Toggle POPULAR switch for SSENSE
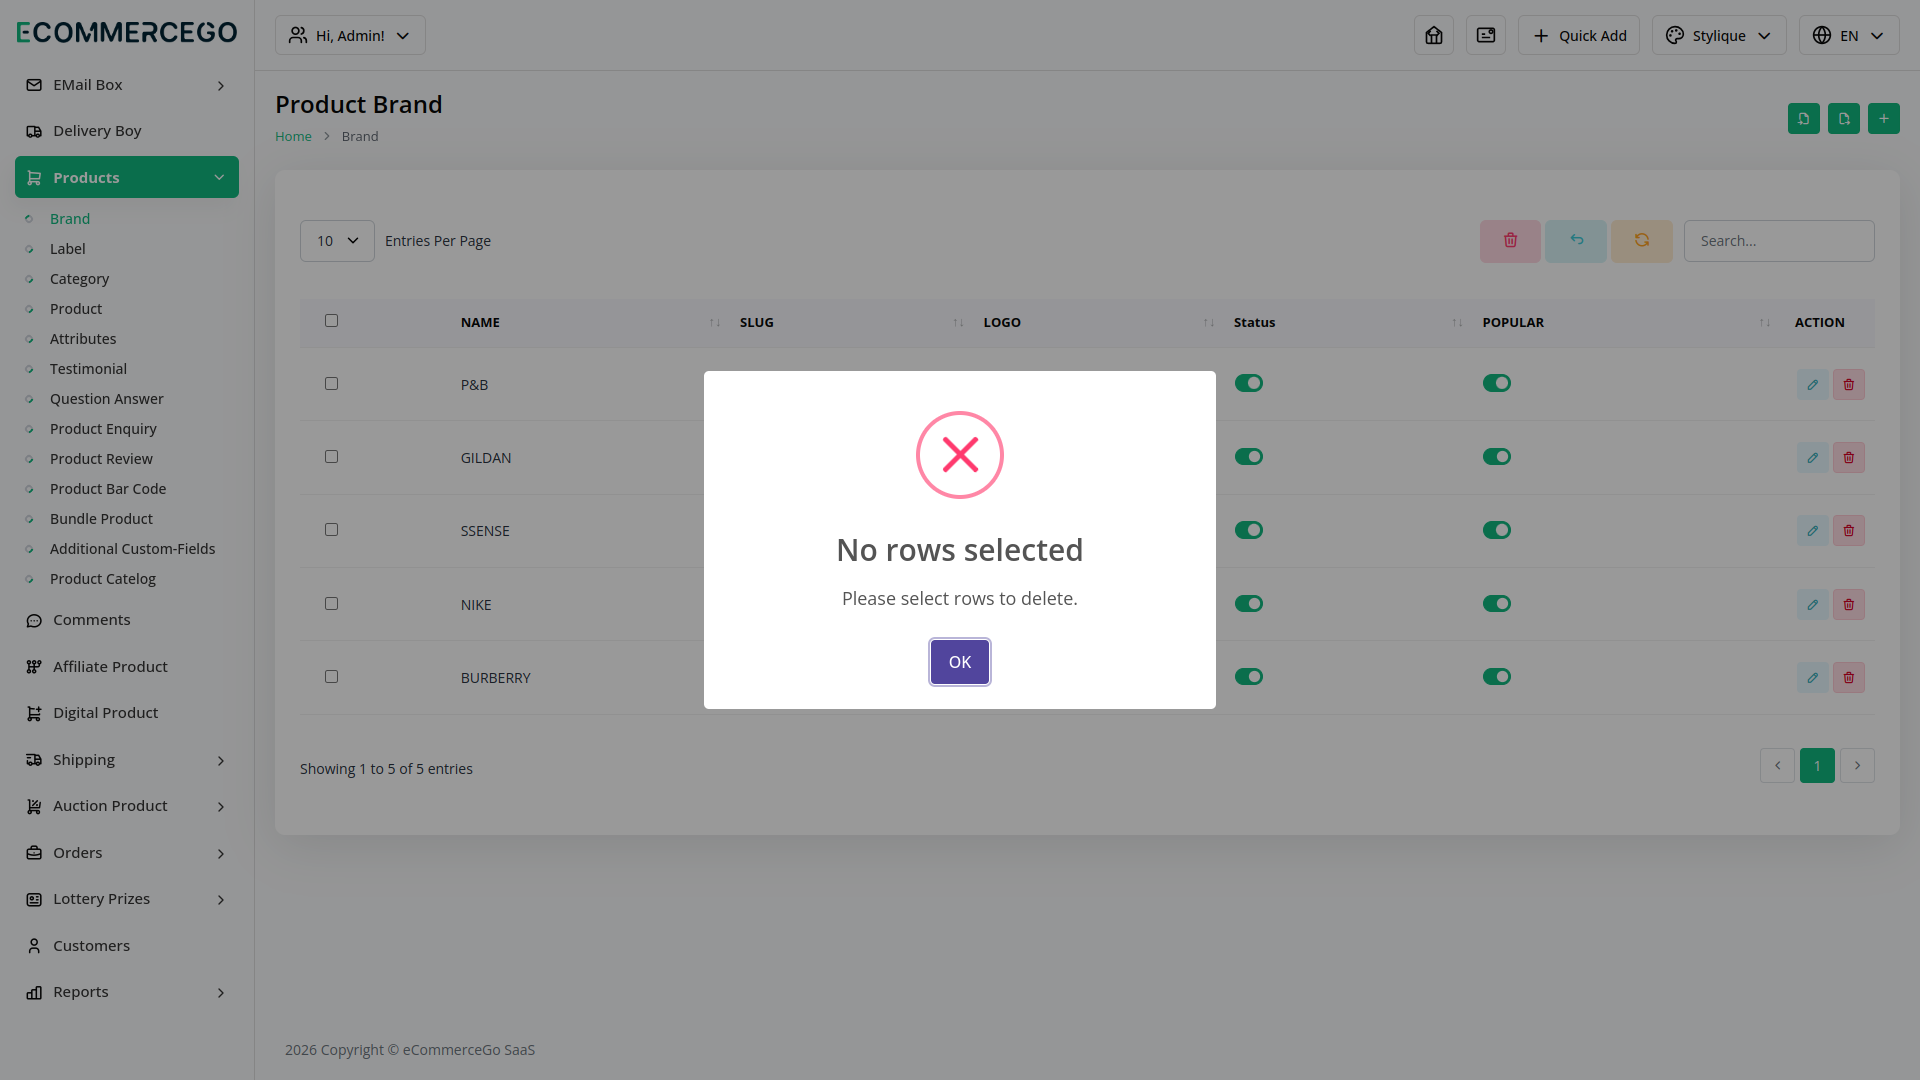The width and height of the screenshot is (1920, 1080). click(x=1496, y=531)
